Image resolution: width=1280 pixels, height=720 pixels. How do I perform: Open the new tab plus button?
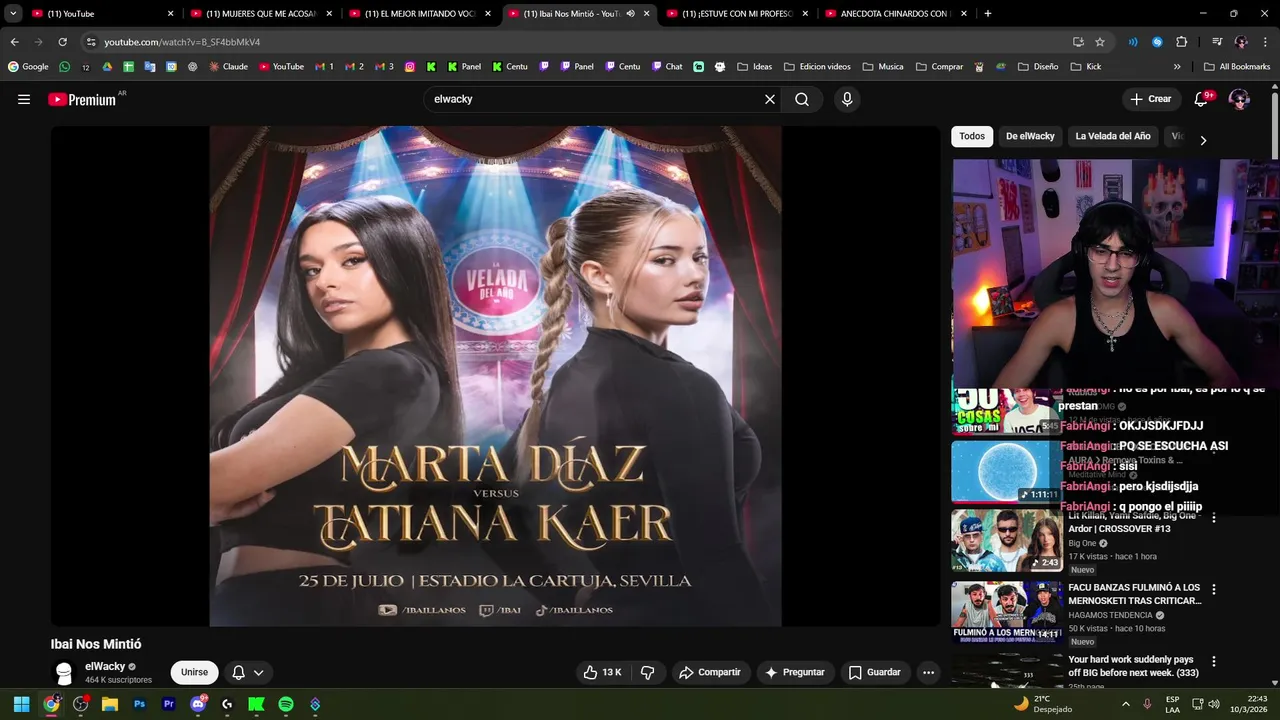(988, 14)
